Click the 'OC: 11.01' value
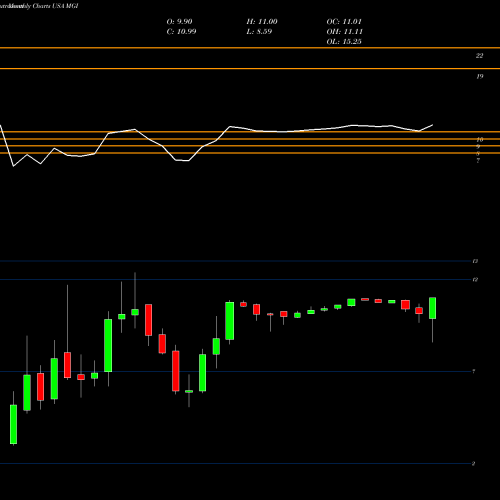Viewport: 500px width, 500px height. click(344, 22)
